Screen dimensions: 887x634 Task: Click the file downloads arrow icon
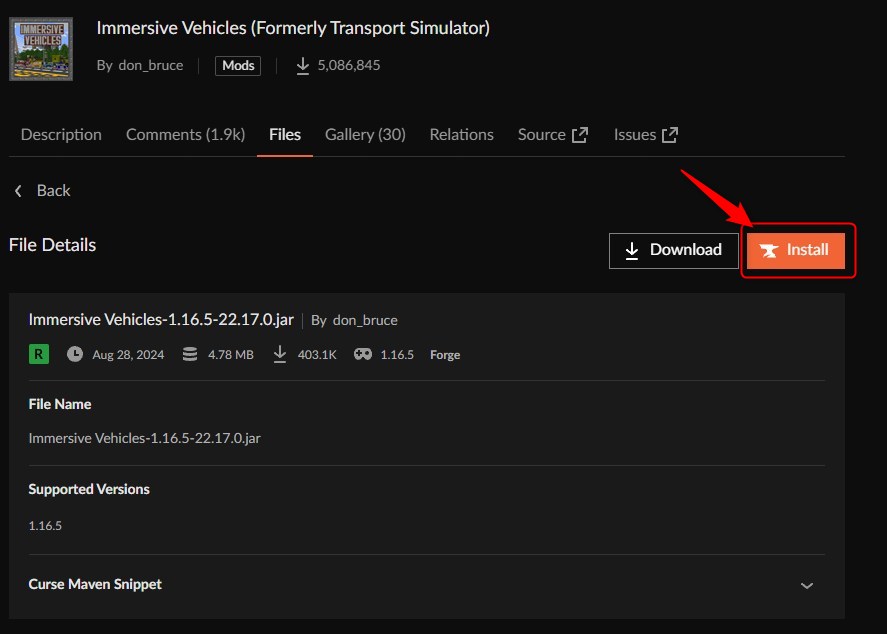click(279, 354)
